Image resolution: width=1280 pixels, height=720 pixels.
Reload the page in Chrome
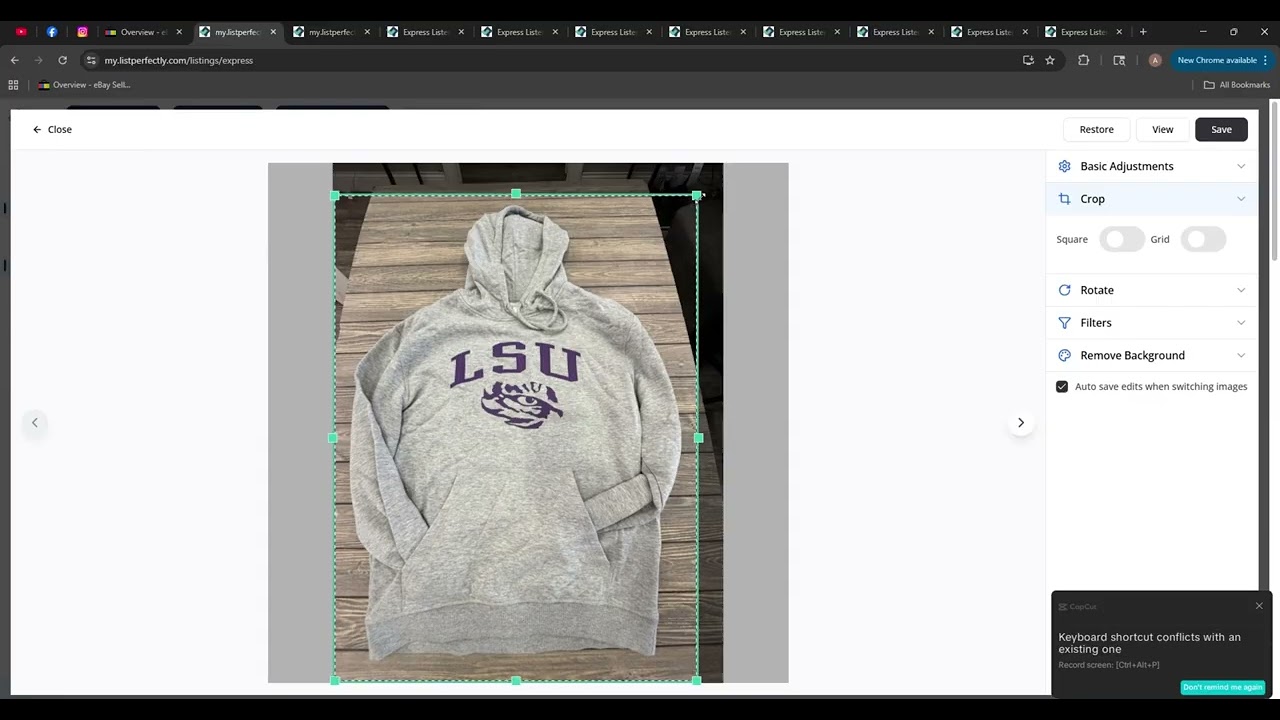pos(62,60)
